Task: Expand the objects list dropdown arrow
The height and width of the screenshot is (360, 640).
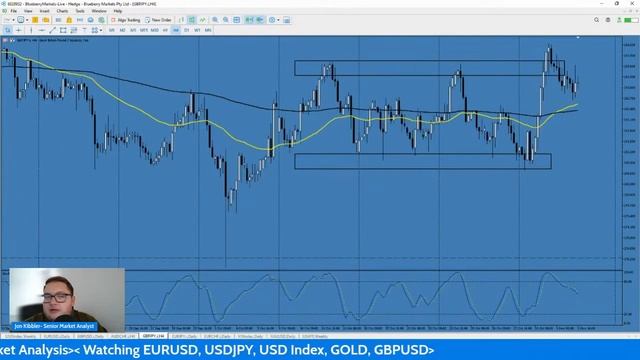Action: 101,30
